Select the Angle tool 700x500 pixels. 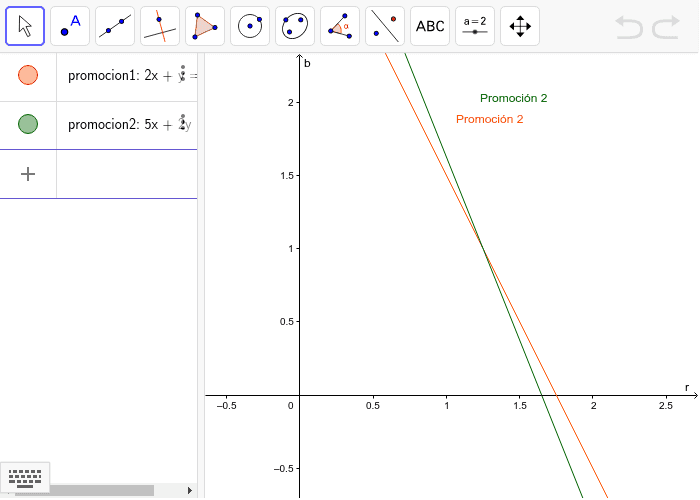(x=340, y=26)
